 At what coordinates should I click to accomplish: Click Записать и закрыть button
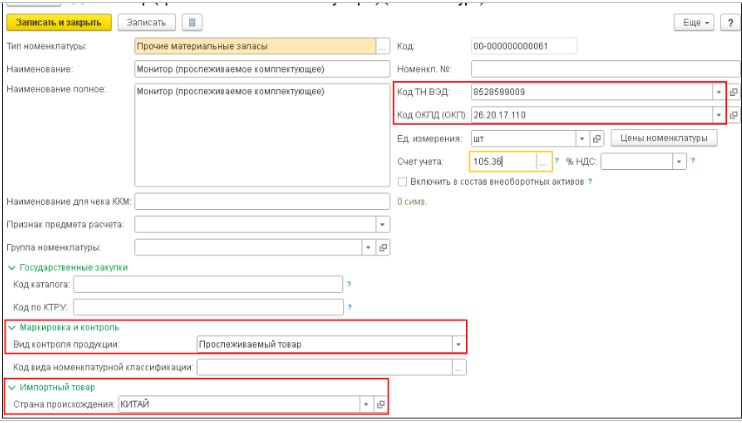click(x=58, y=22)
